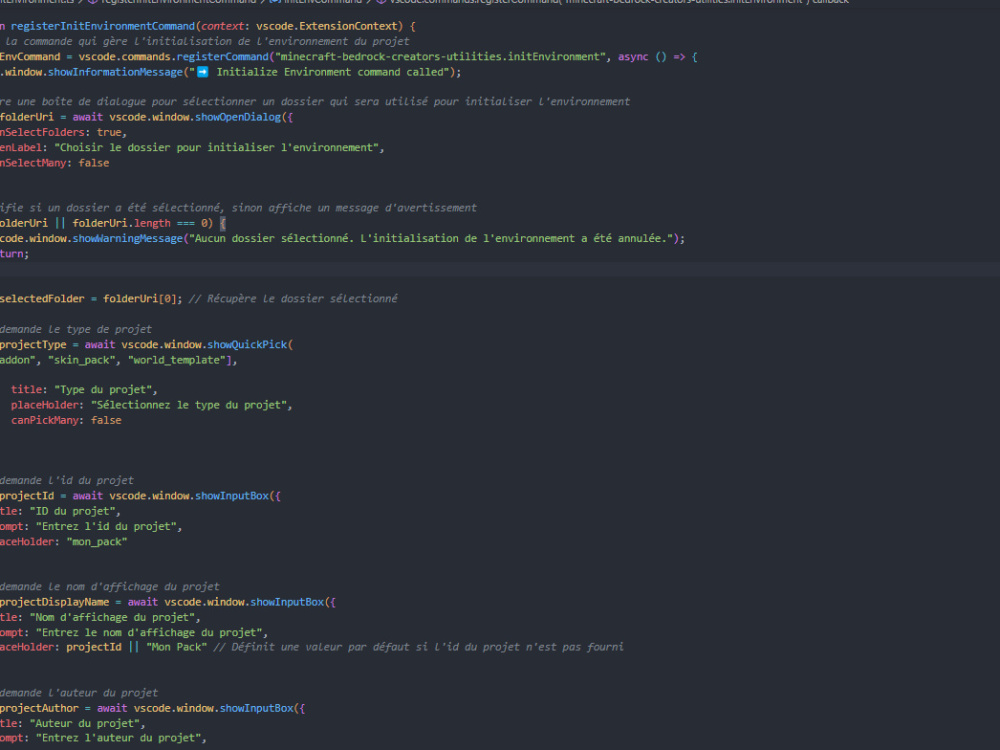
Task: Click the "mon_pack" placeholder string
Action: [97, 542]
